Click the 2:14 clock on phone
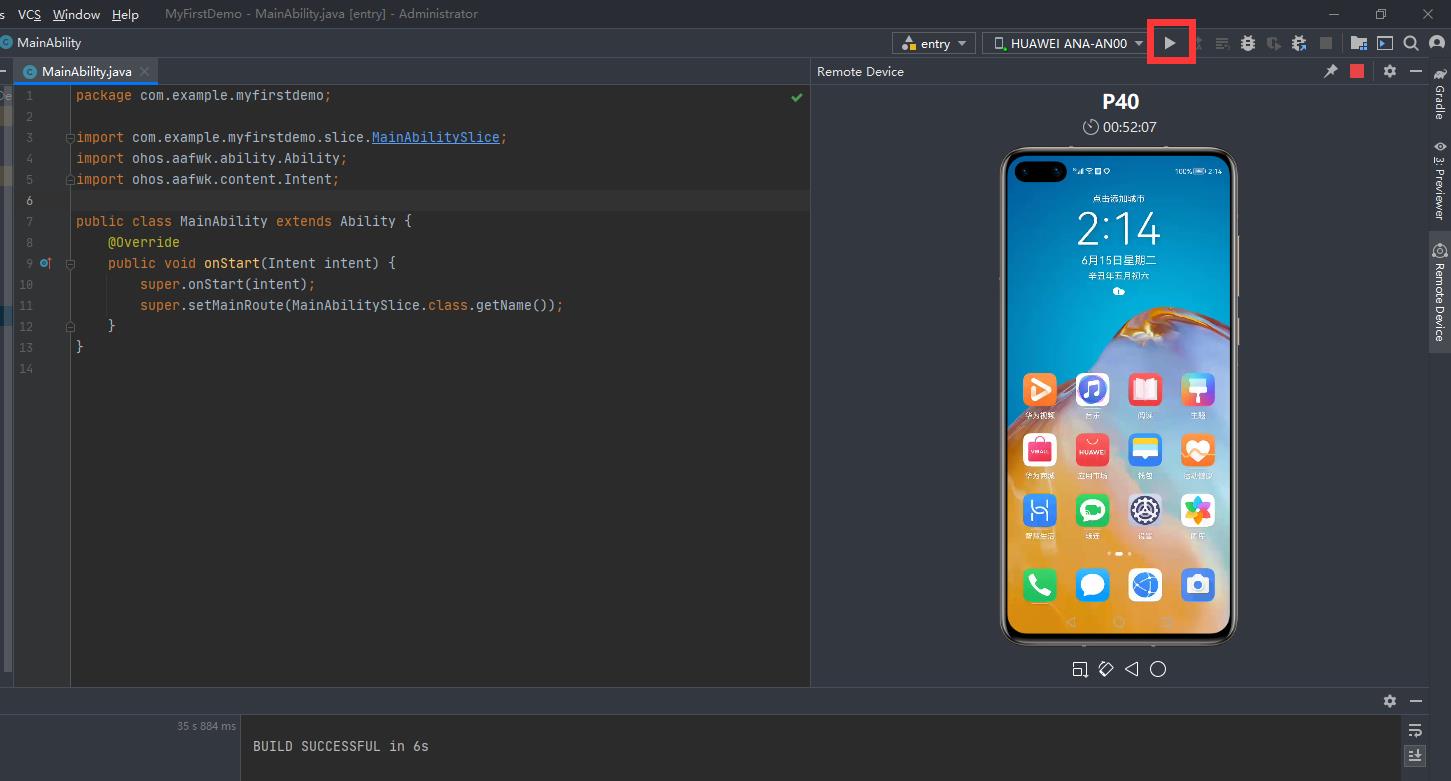 (1118, 230)
